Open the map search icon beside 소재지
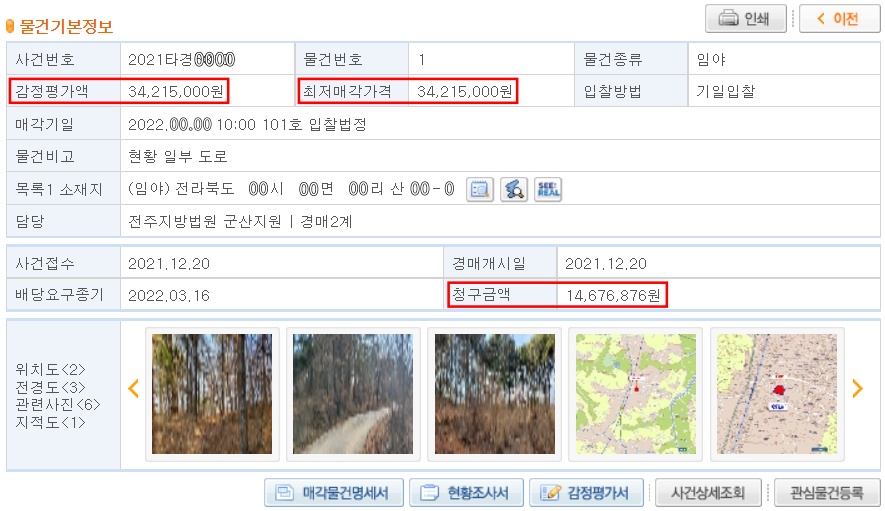The image size is (885, 511). (514, 189)
